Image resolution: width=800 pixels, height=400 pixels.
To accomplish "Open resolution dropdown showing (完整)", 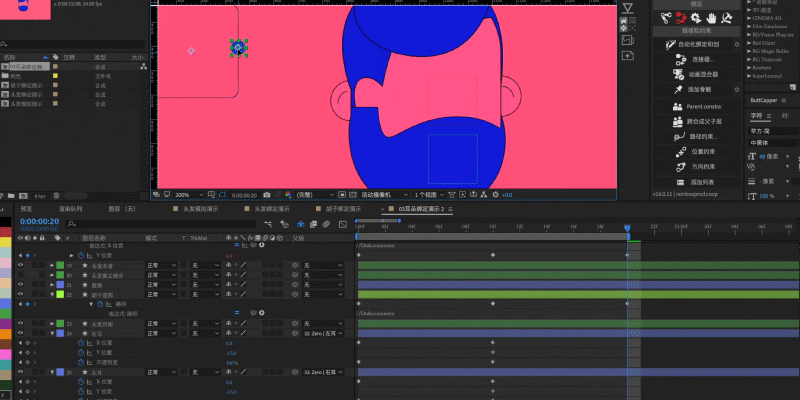I will [315, 195].
